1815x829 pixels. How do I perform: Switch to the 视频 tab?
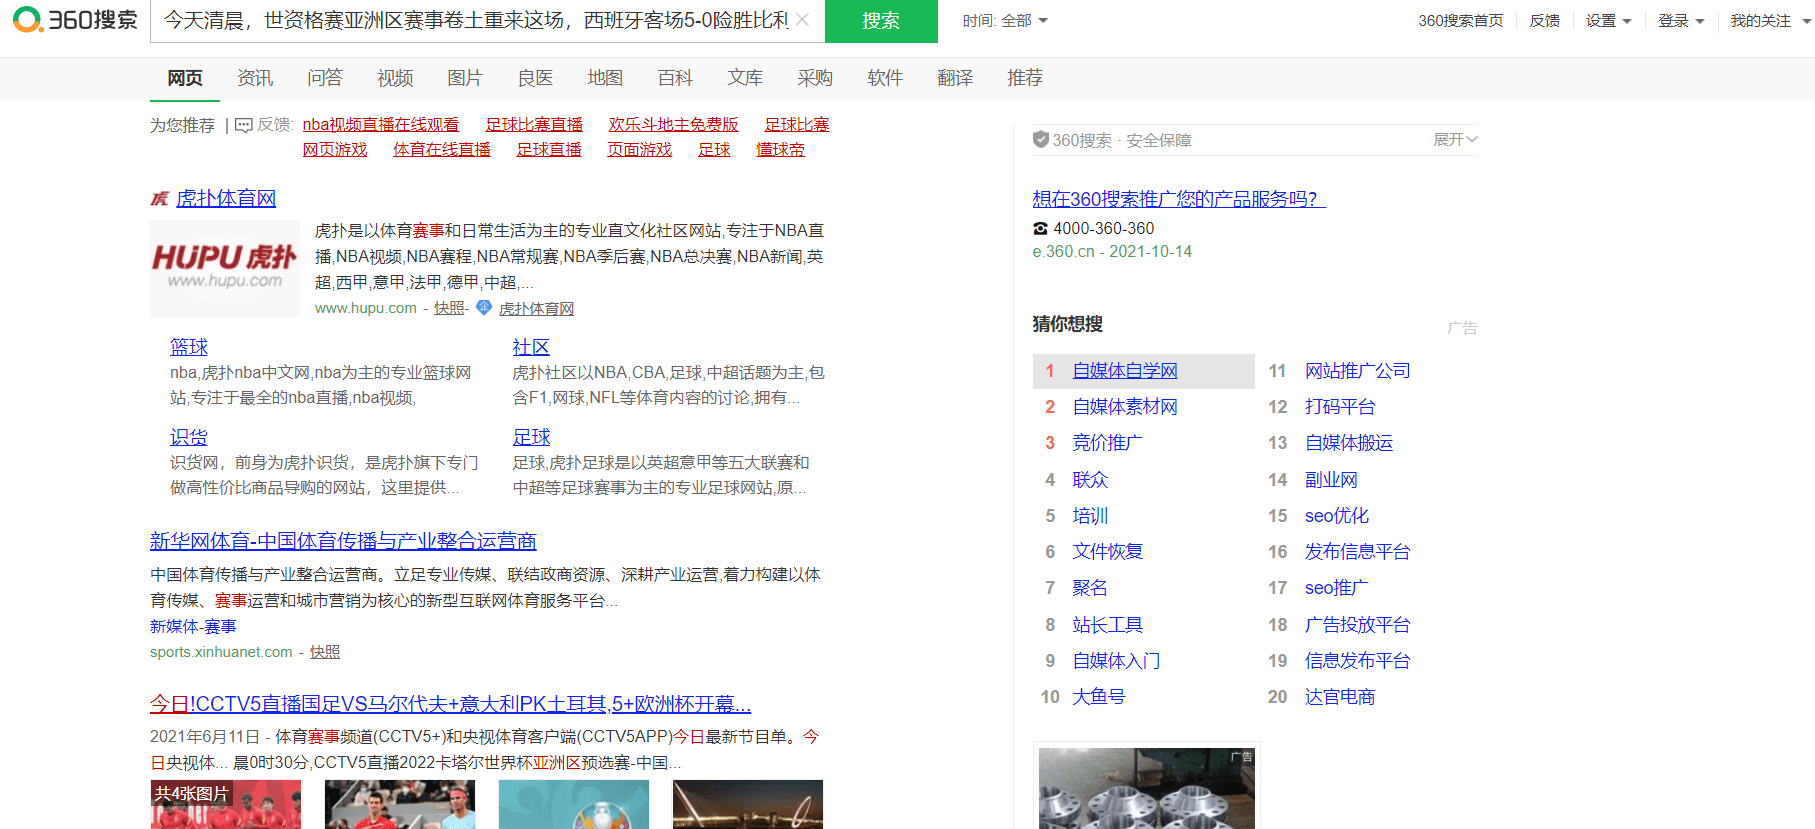point(395,78)
